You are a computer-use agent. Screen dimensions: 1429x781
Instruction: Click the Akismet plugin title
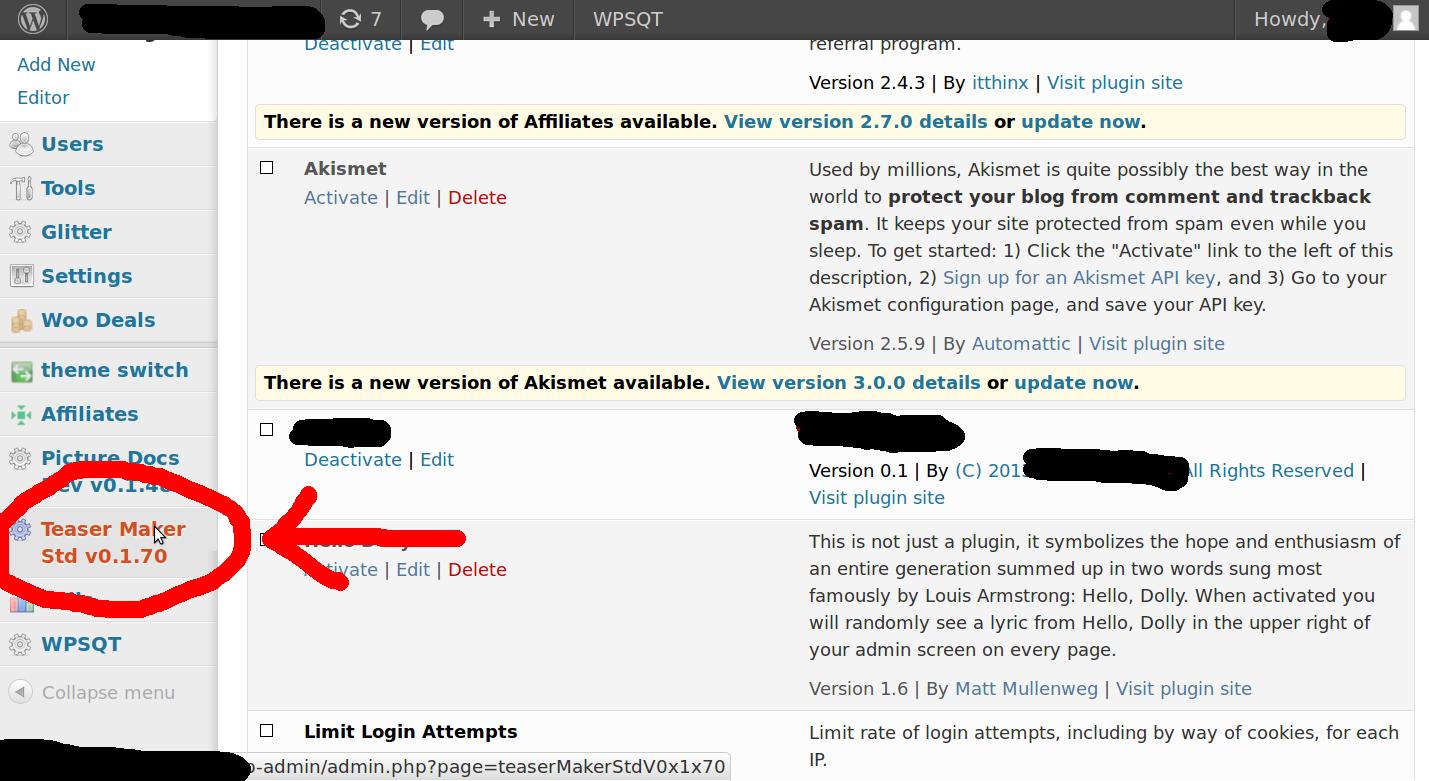[x=345, y=168]
